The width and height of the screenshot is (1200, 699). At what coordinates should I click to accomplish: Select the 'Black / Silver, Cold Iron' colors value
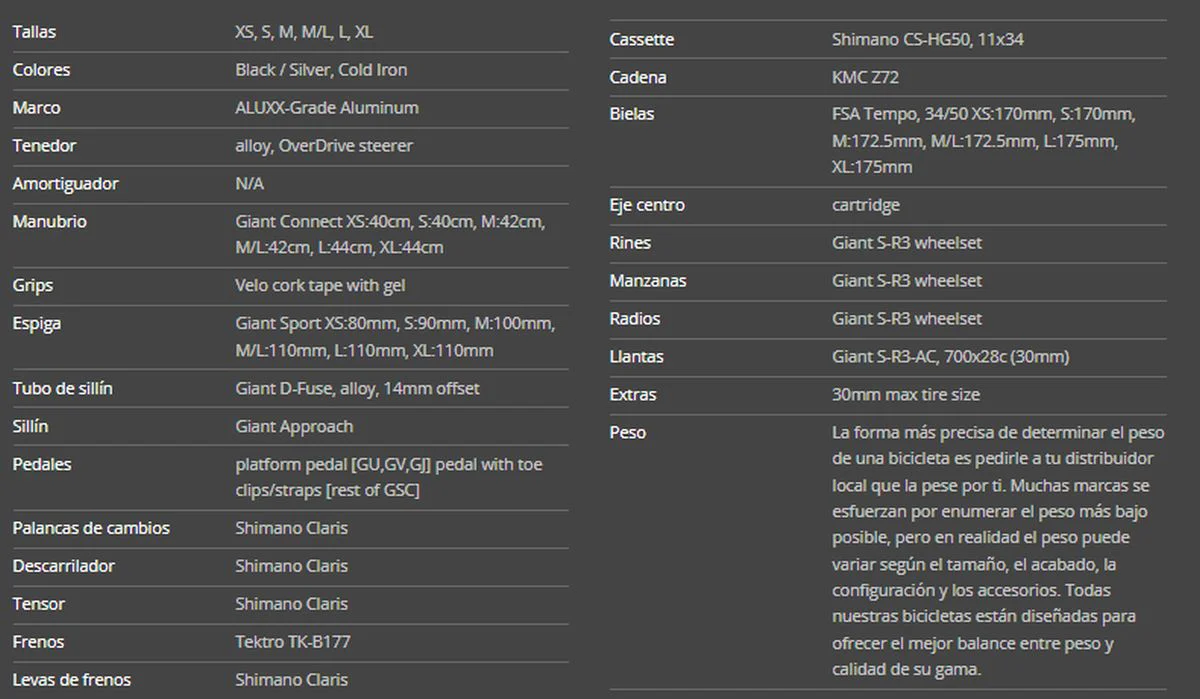pos(321,70)
